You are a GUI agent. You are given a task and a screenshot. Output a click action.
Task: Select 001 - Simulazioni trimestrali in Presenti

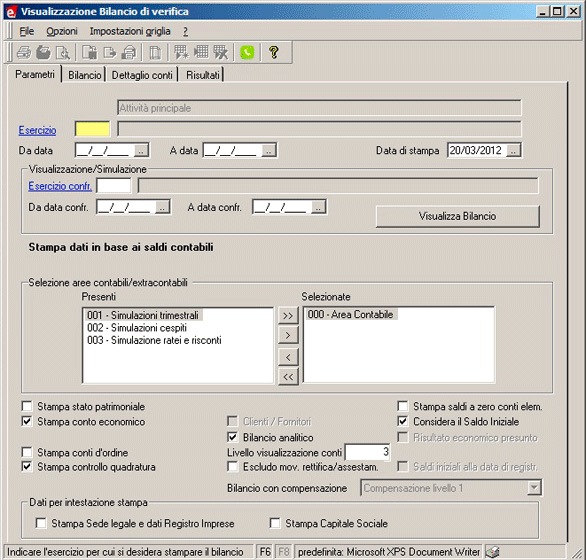click(x=143, y=315)
